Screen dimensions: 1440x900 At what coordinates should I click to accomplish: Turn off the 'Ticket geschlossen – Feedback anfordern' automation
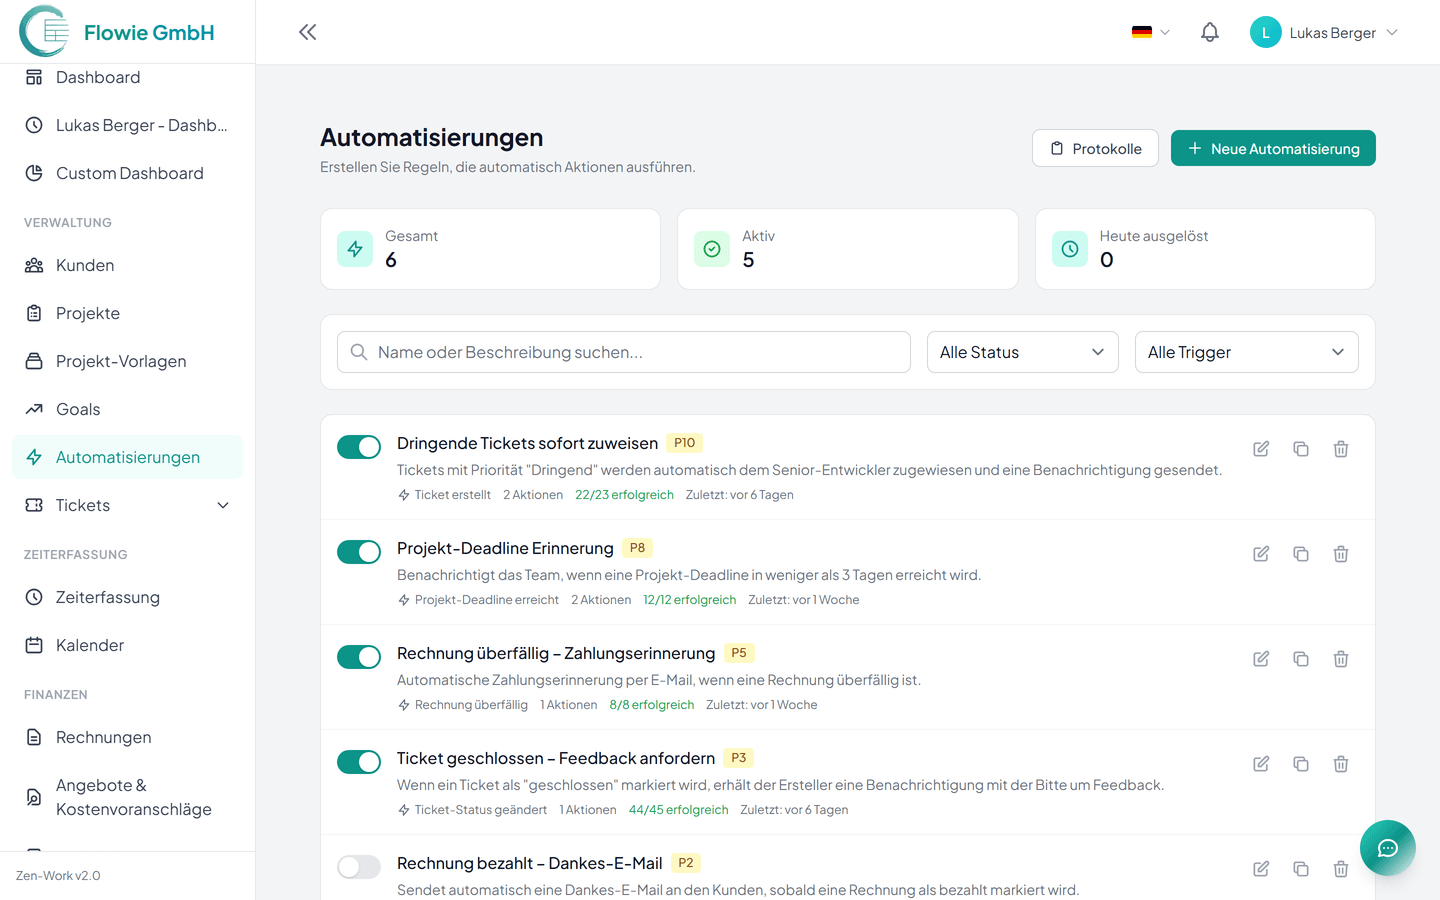click(x=359, y=762)
